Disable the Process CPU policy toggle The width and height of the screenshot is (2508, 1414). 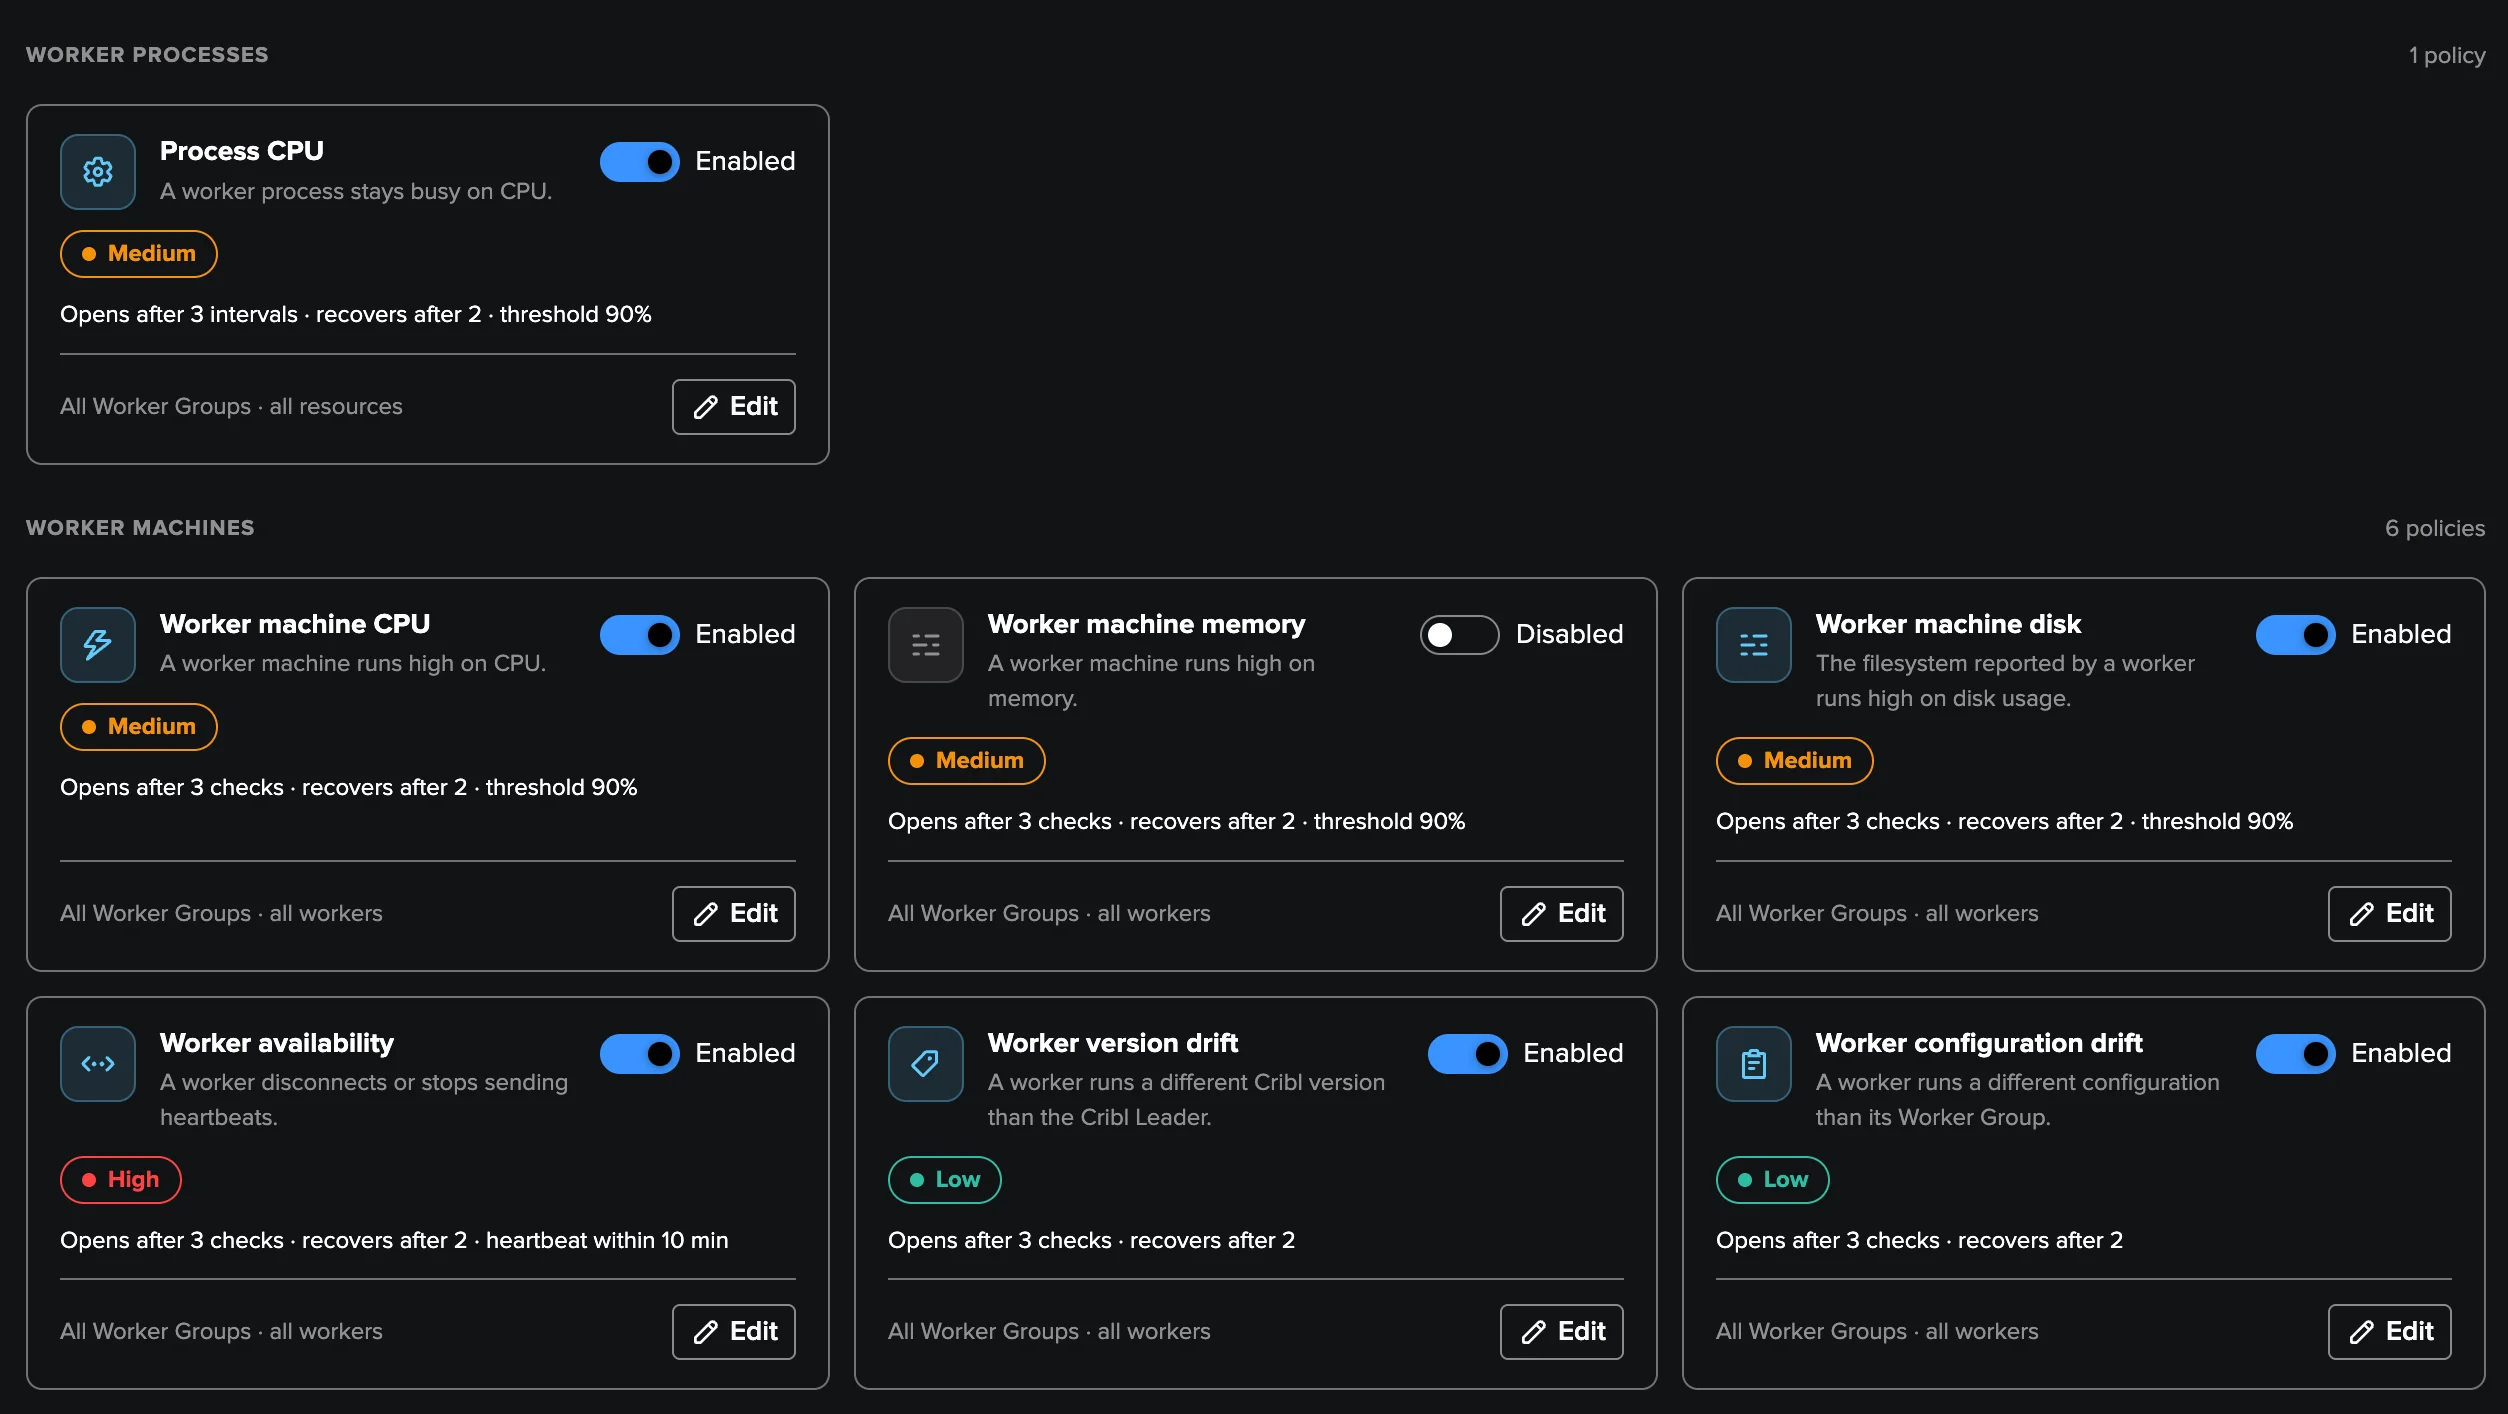tap(640, 162)
